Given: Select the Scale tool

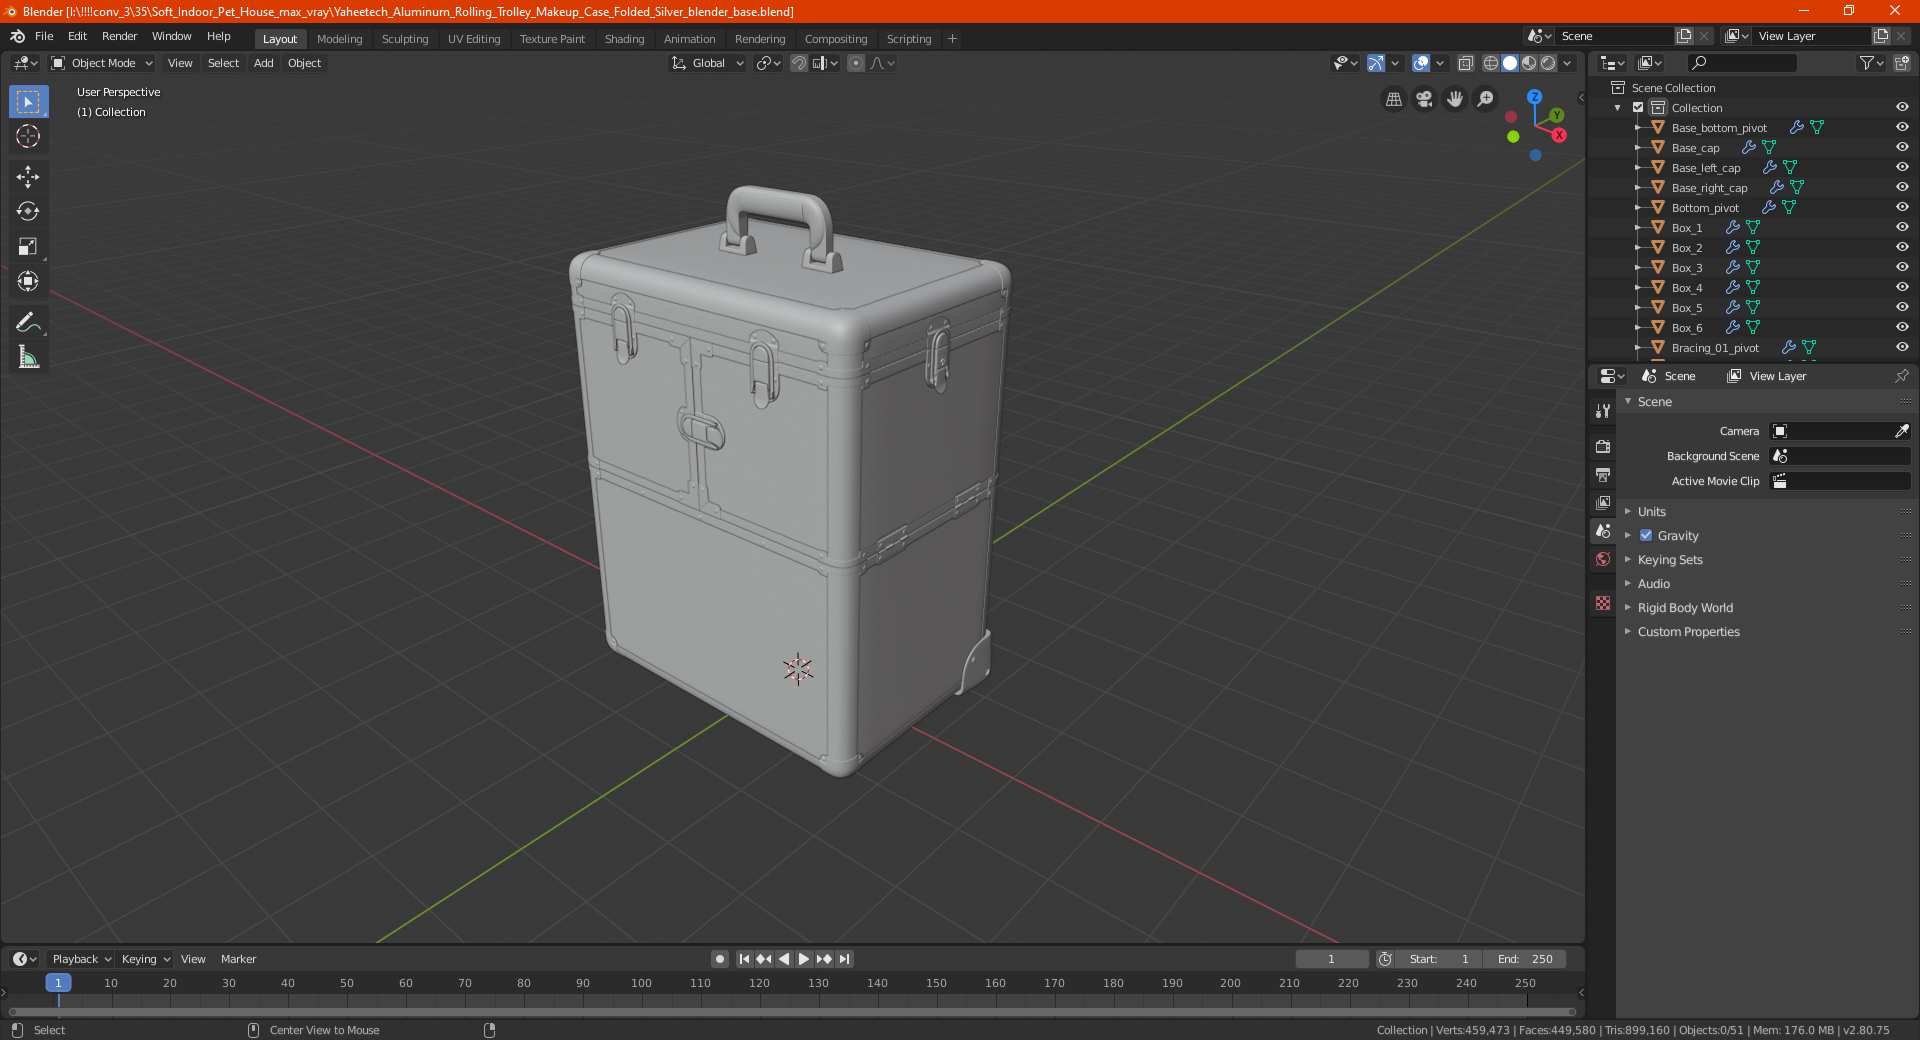Looking at the screenshot, I should tap(28, 246).
